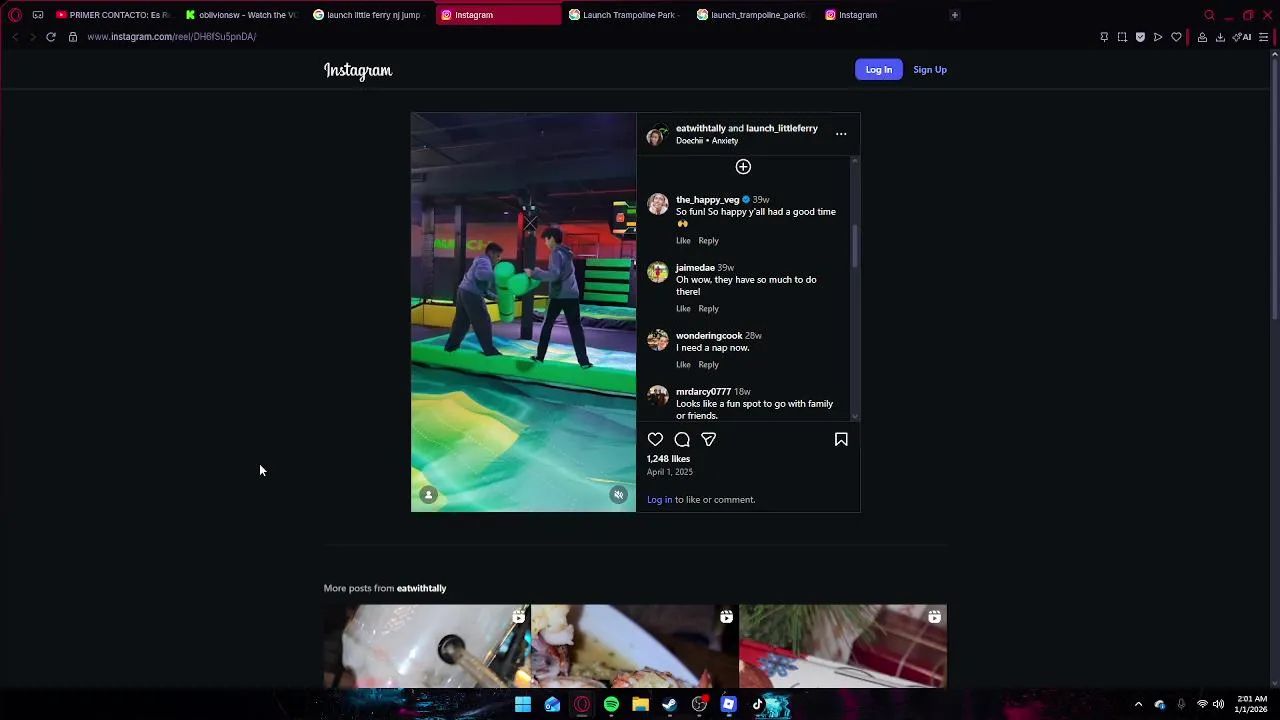Image resolution: width=1280 pixels, height=720 pixels.
Task: Like jaimedae's comment
Action: click(x=683, y=308)
